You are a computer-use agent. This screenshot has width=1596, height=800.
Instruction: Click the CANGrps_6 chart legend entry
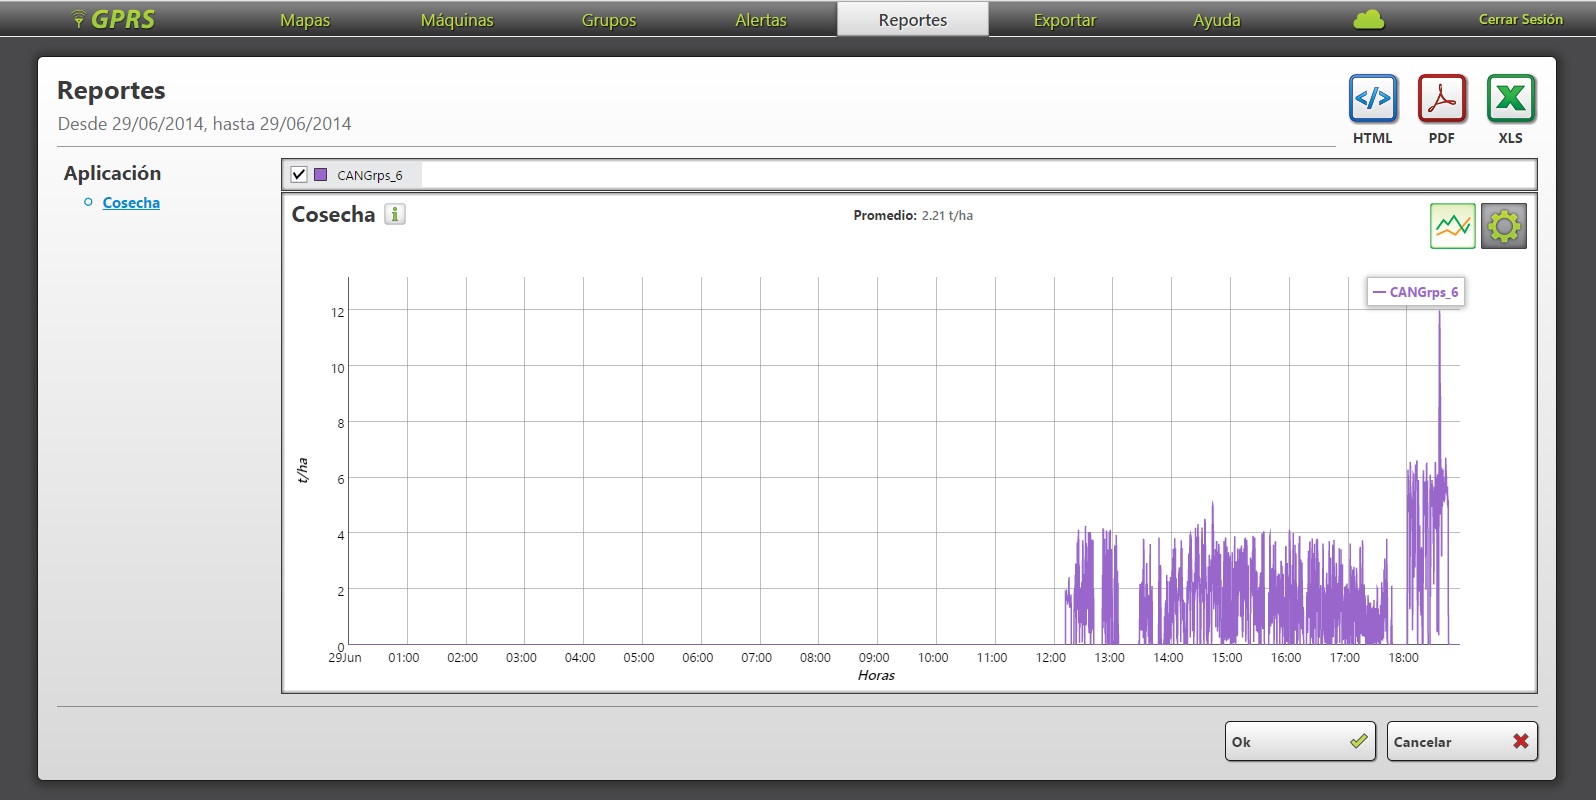coord(1416,292)
